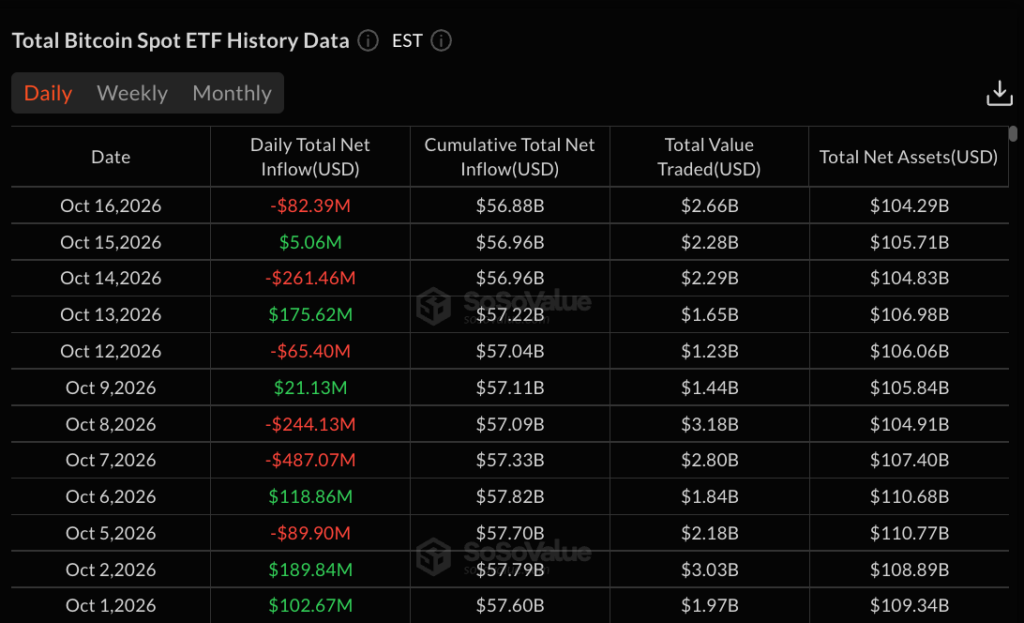The height and width of the screenshot is (623, 1024).
Task: Select the Oct 13,2026 date cell
Action: pos(111,315)
